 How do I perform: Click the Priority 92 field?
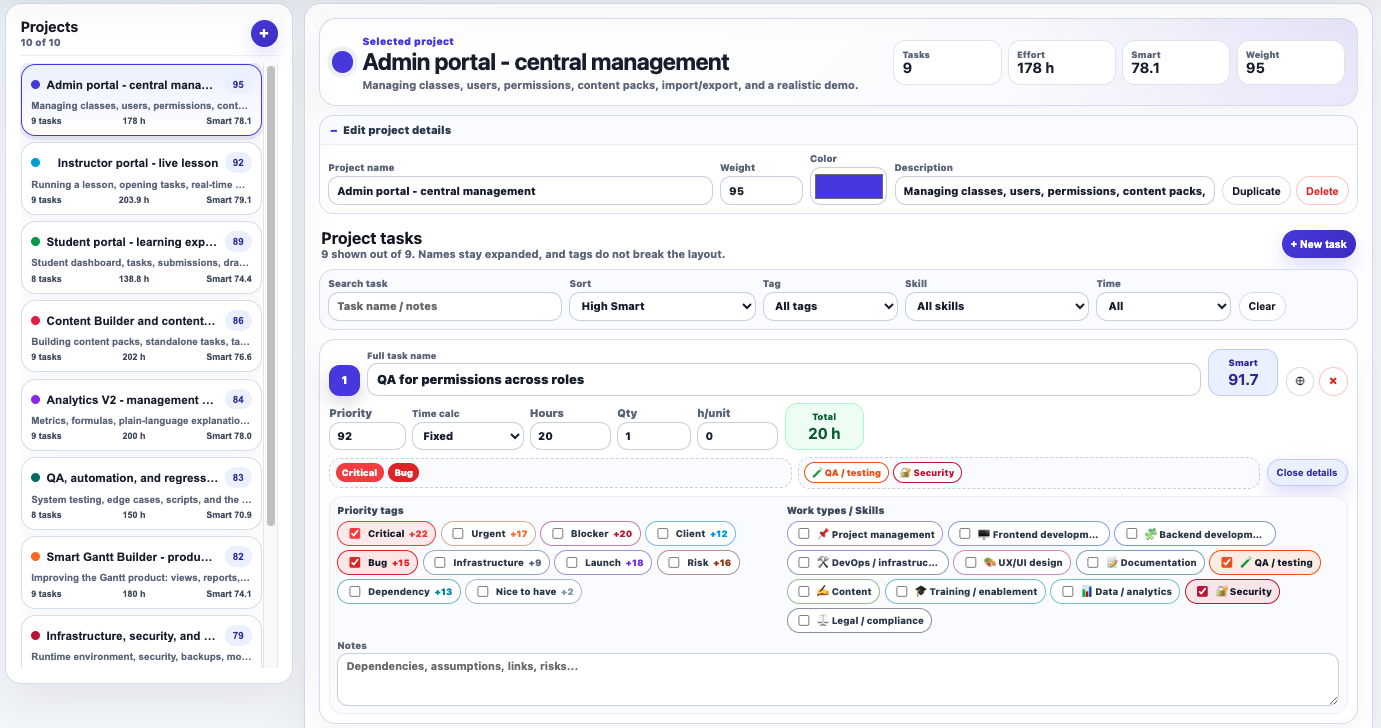click(367, 436)
